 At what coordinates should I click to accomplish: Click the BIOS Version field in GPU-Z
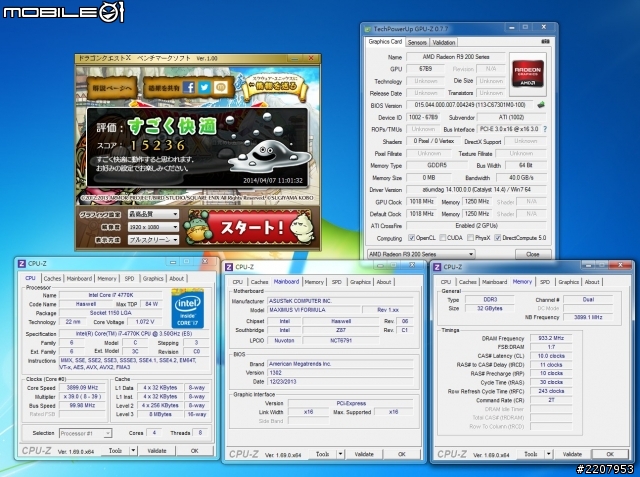(x=469, y=105)
